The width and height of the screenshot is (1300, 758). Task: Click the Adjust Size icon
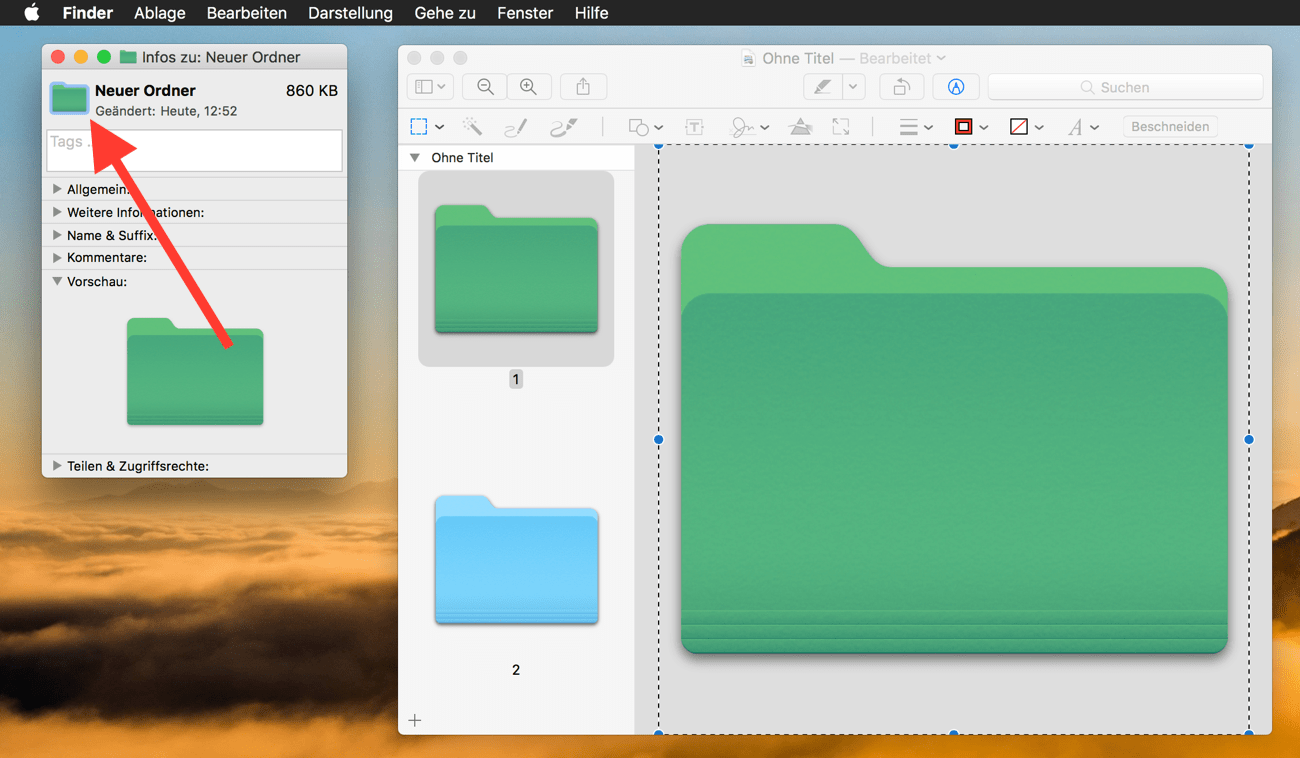pyautogui.click(x=841, y=127)
